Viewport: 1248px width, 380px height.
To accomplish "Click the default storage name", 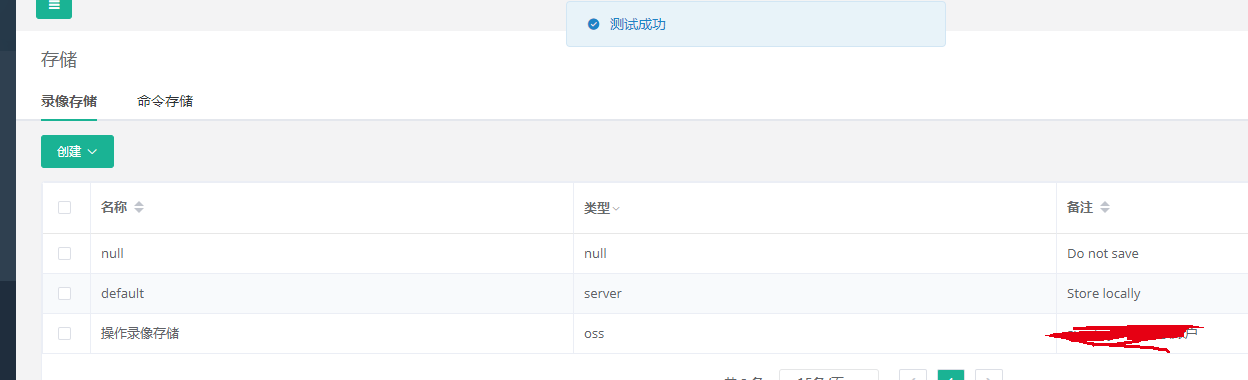I will (x=122, y=293).
